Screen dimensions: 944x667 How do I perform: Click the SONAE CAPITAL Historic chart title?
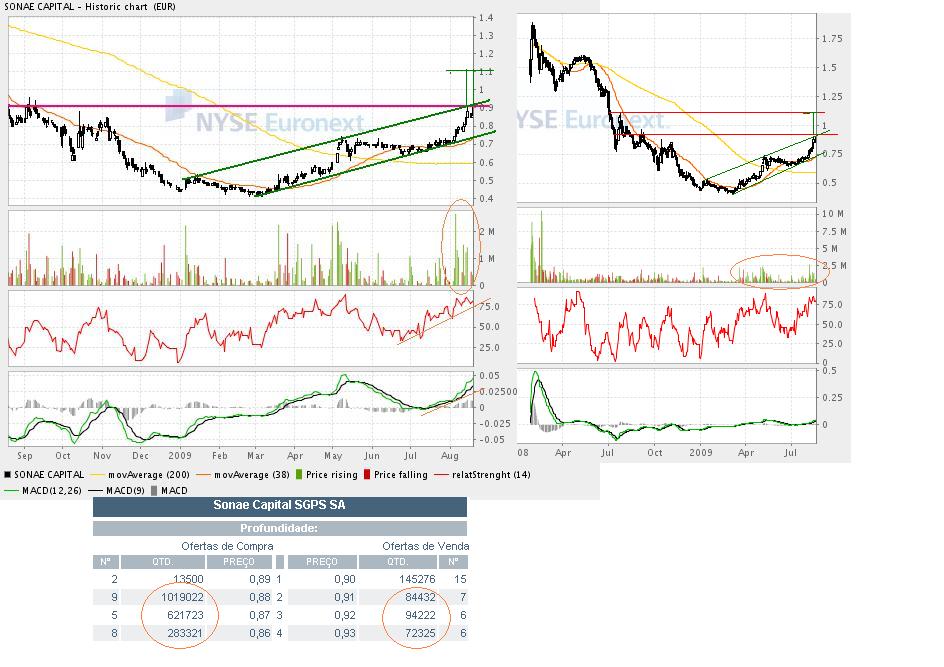tap(89, 7)
